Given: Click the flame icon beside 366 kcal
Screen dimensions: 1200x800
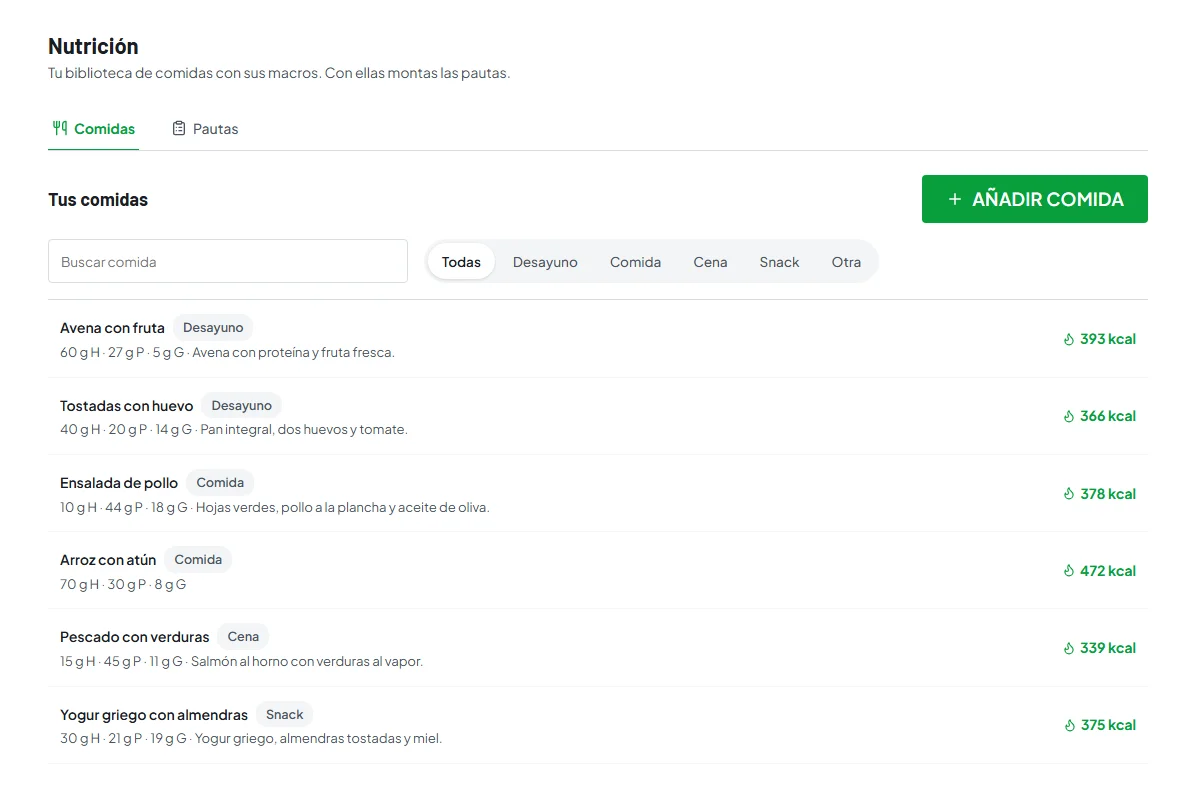Looking at the screenshot, I should [1068, 416].
